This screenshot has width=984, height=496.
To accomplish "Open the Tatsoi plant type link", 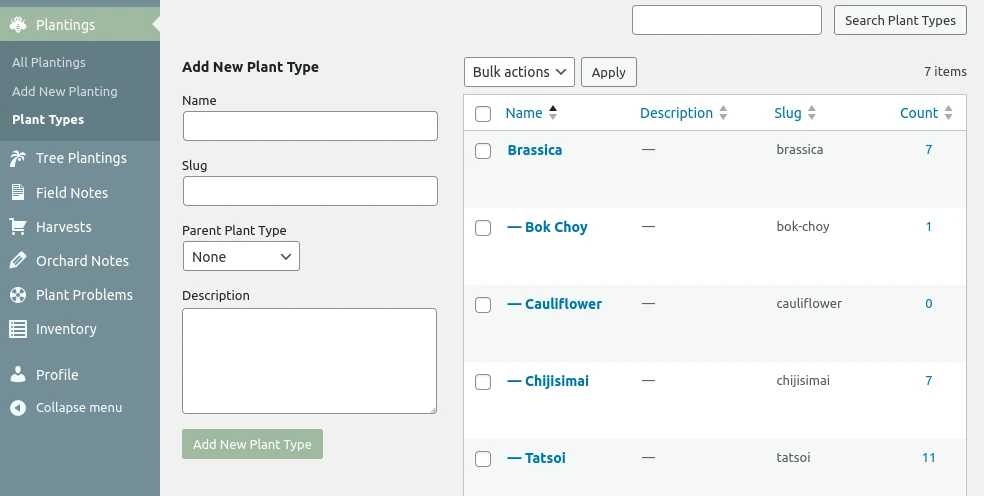I will [x=545, y=458].
